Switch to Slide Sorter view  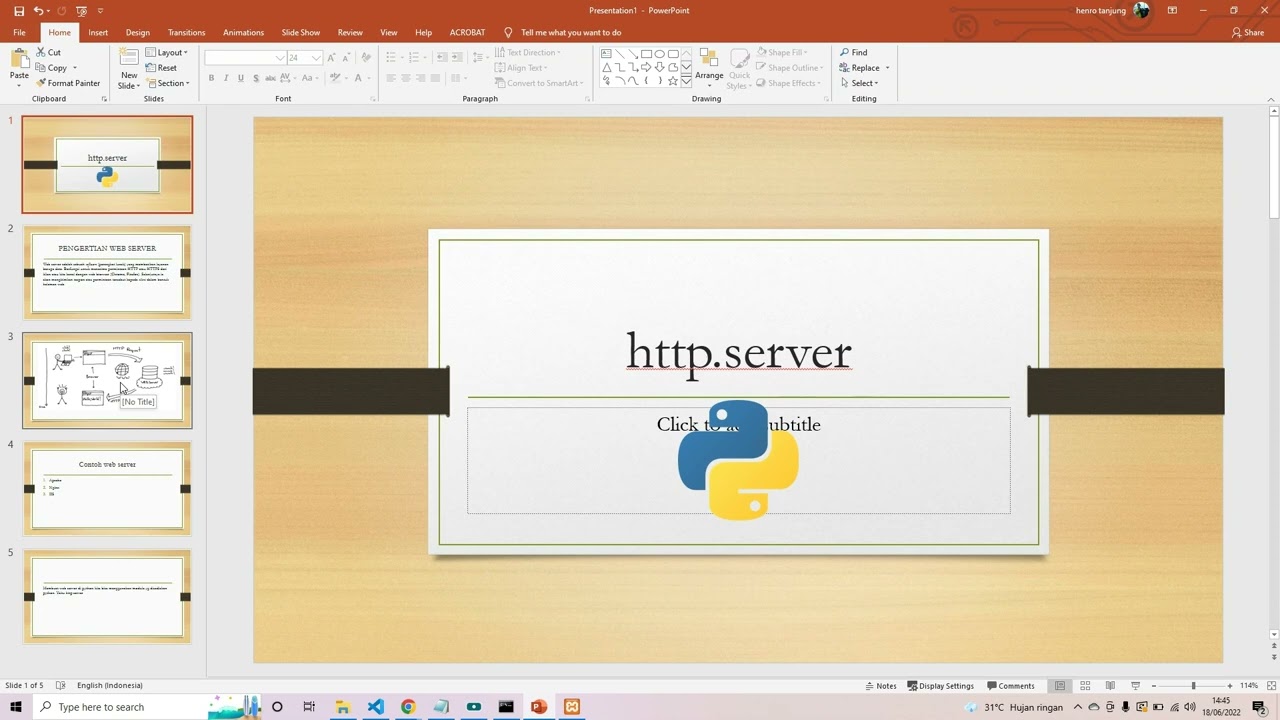coord(1085,686)
